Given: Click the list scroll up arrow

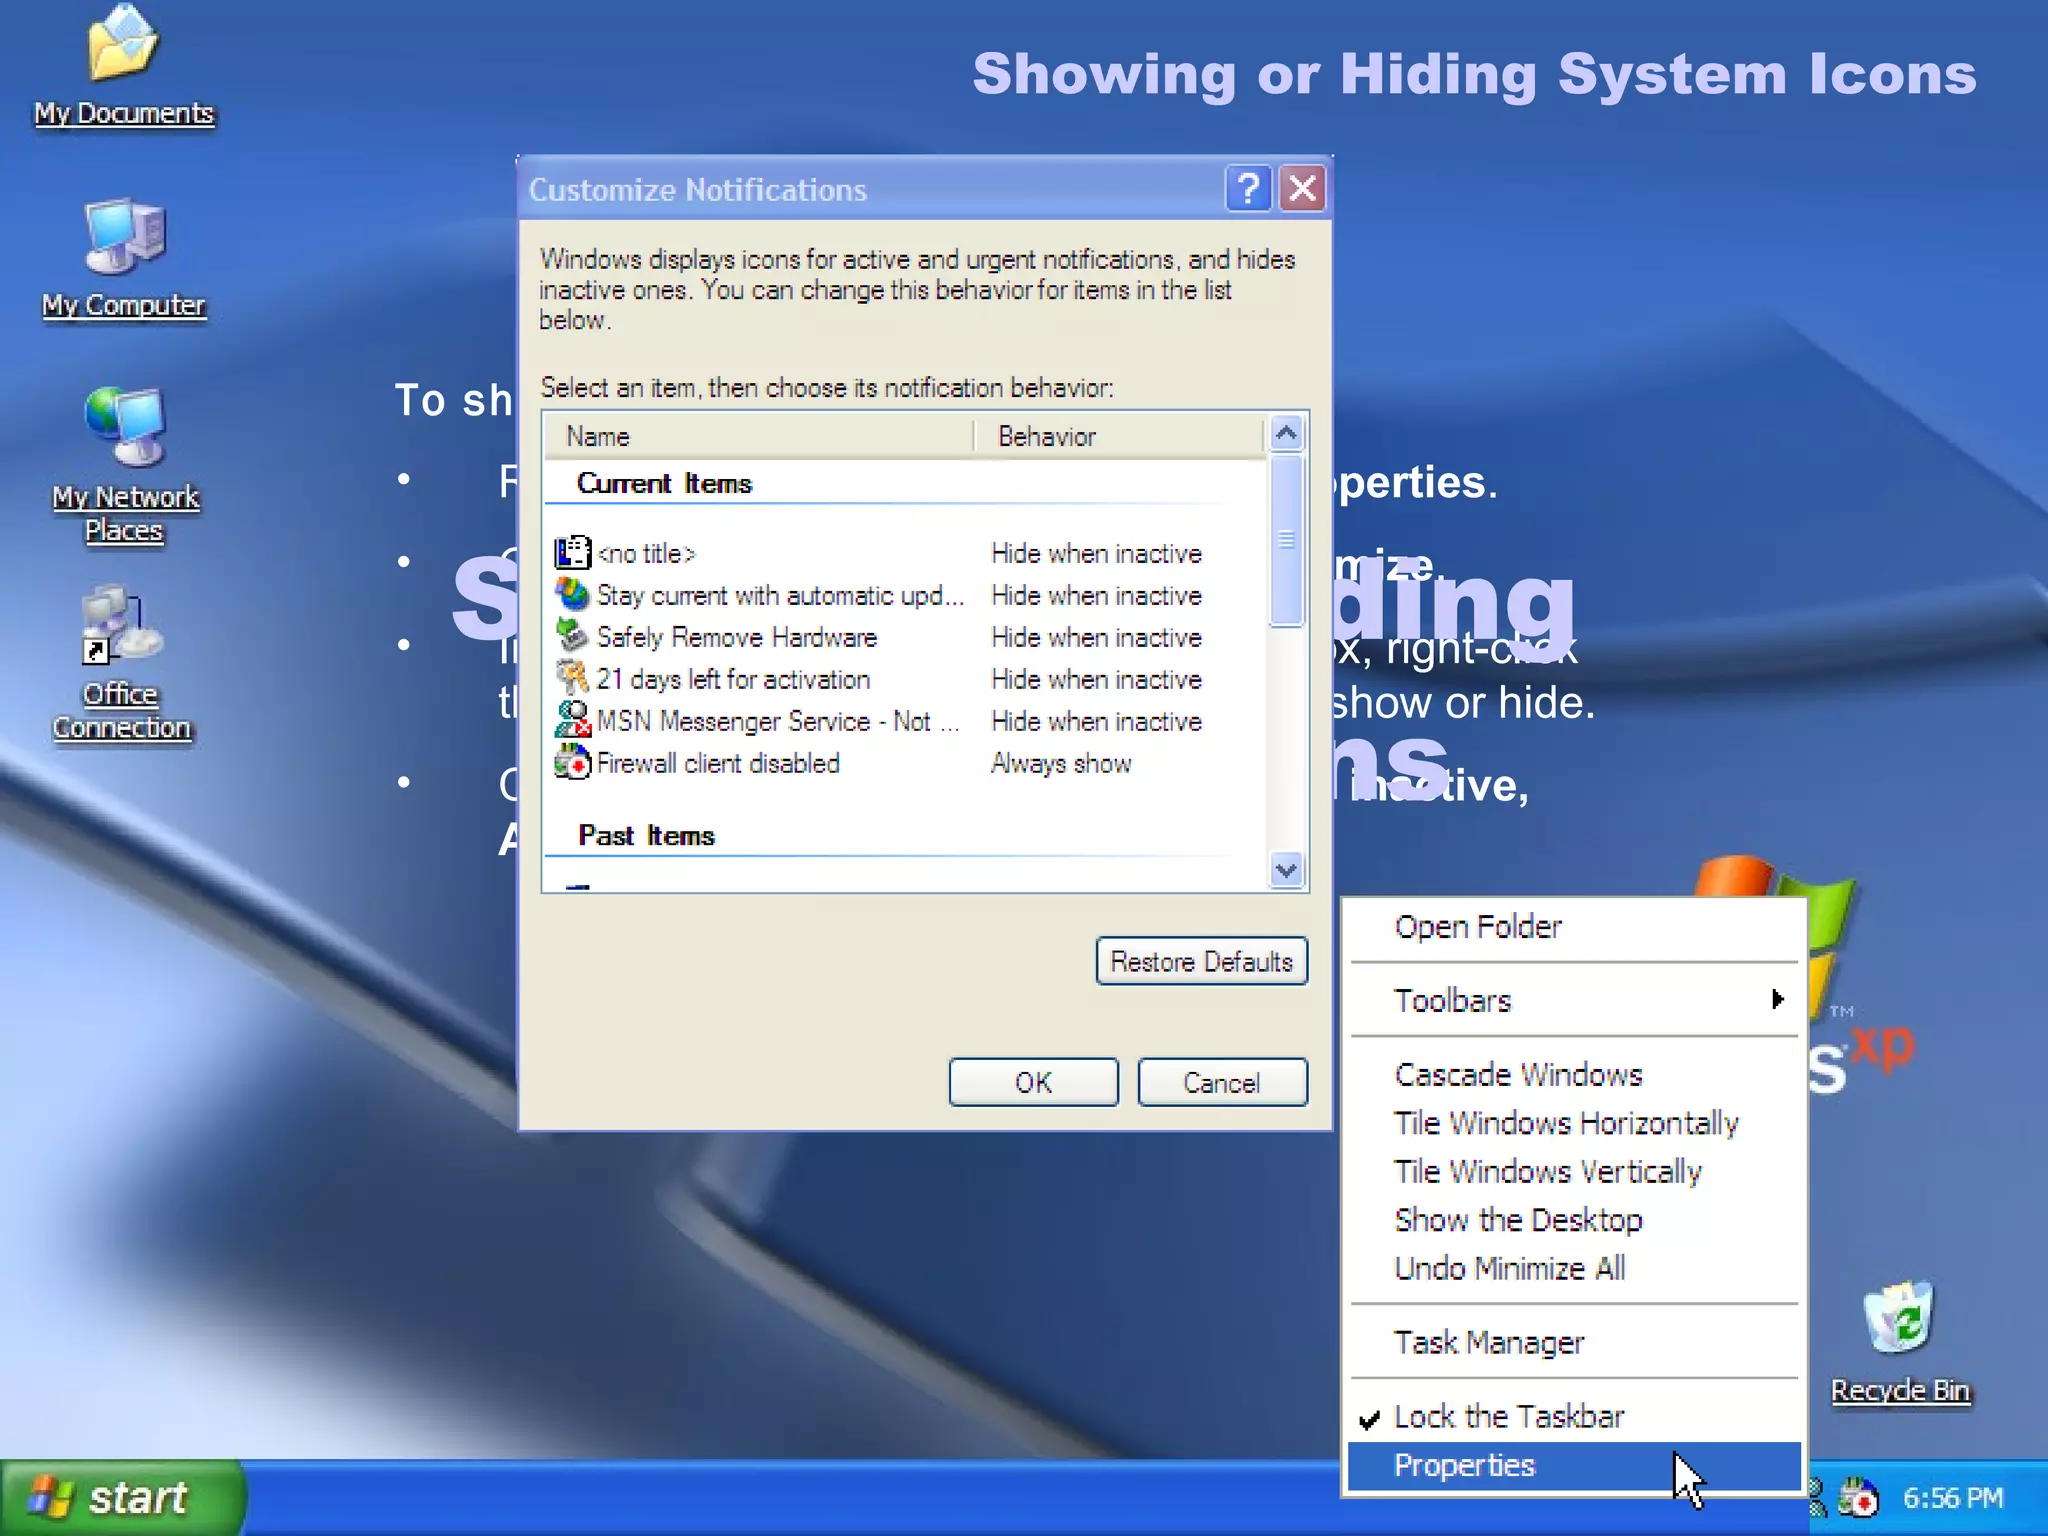Looking at the screenshot, I should click(1286, 434).
